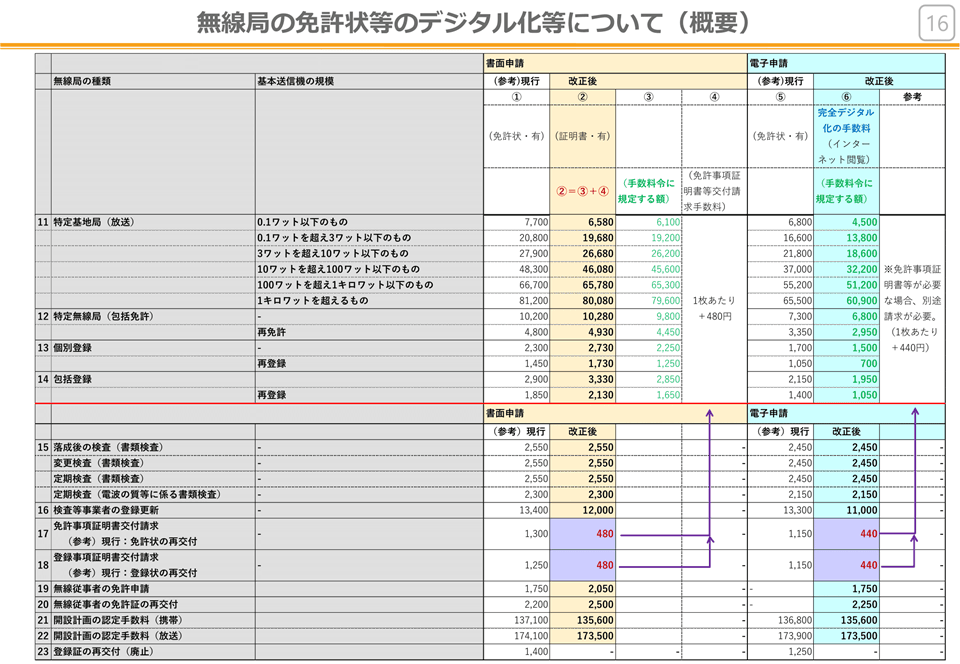Select row label 包括登録
Image resolution: width=960 pixels, height=664 pixels.
tap(72, 379)
